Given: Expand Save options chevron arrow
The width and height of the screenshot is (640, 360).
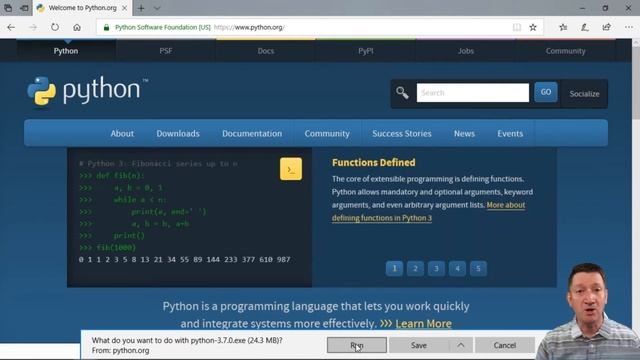Looking at the screenshot, I should tap(461, 345).
